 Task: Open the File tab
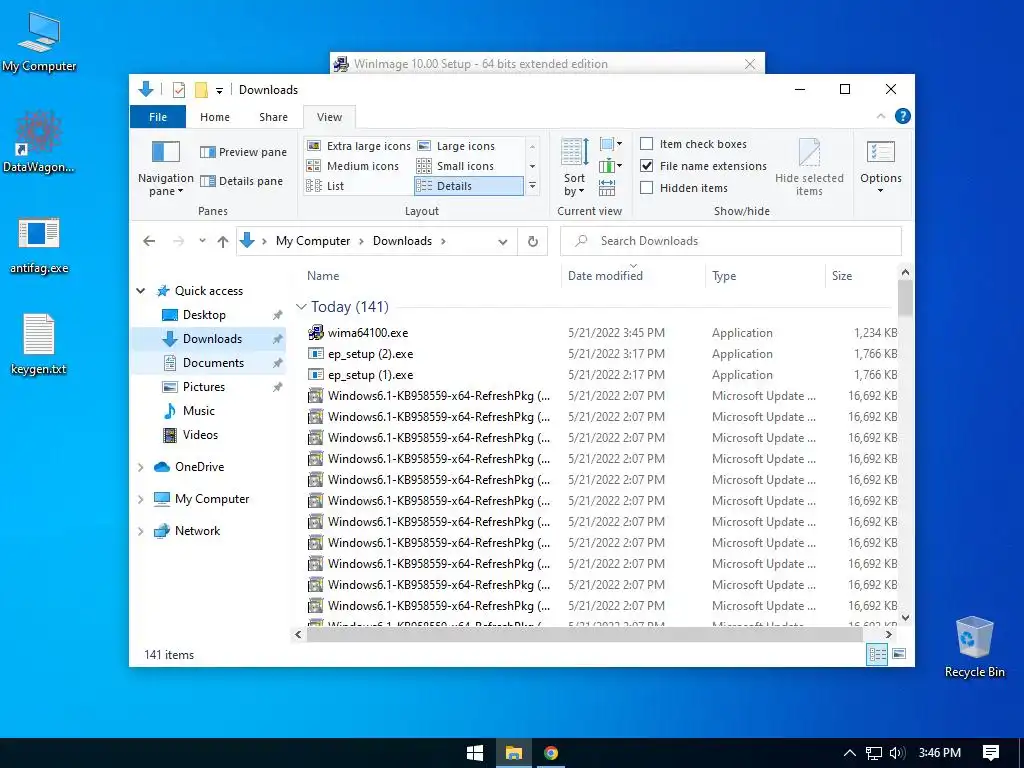point(158,117)
